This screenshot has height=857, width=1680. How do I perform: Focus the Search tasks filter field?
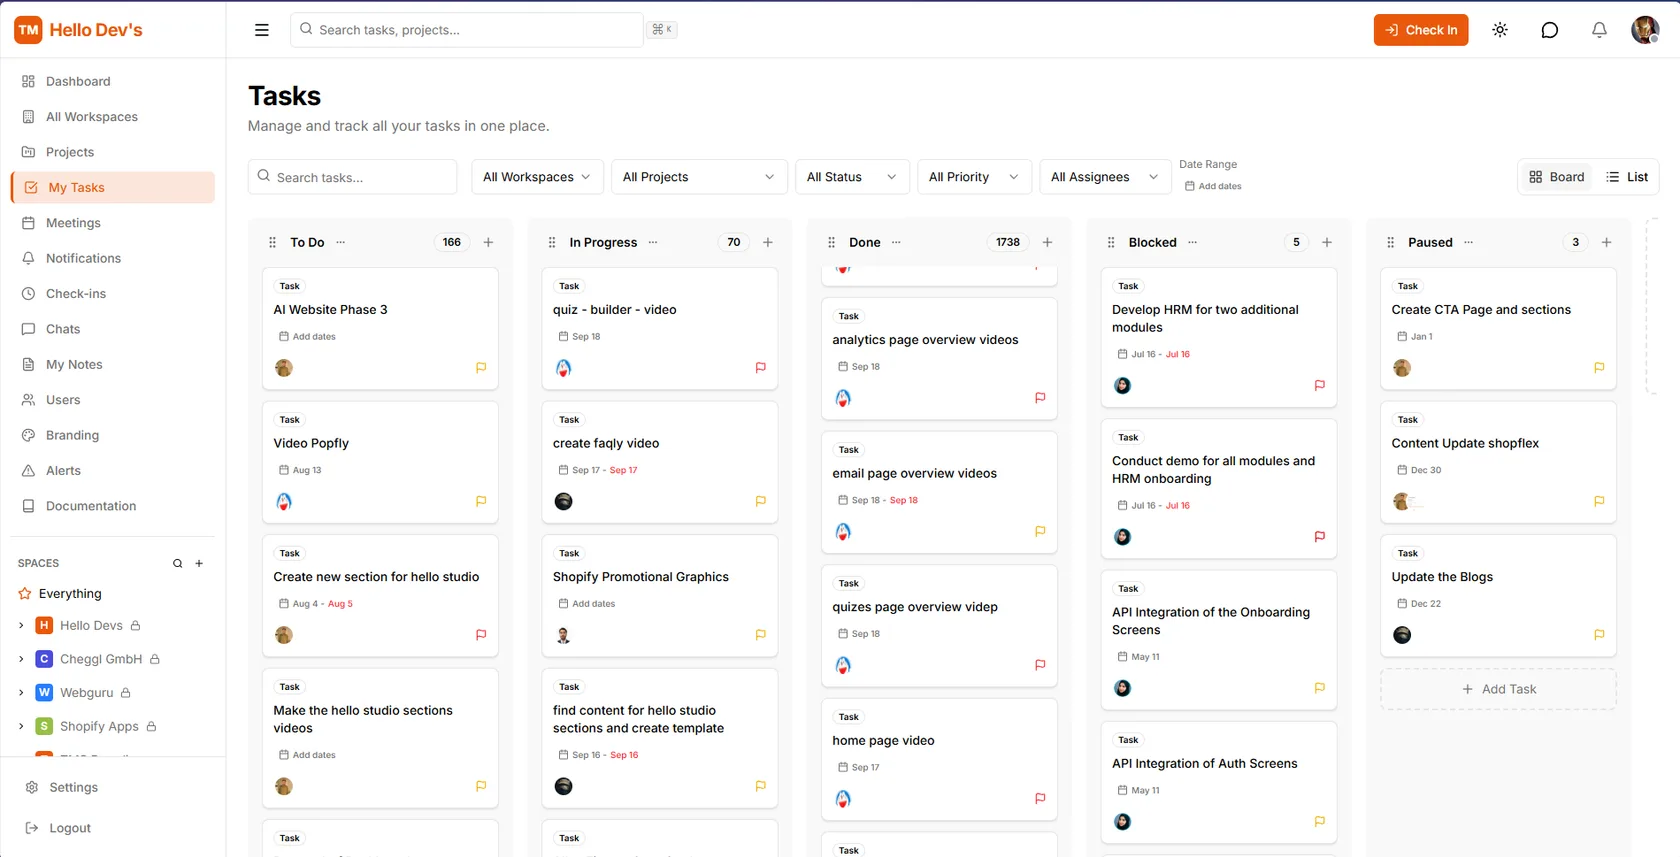(x=353, y=177)
